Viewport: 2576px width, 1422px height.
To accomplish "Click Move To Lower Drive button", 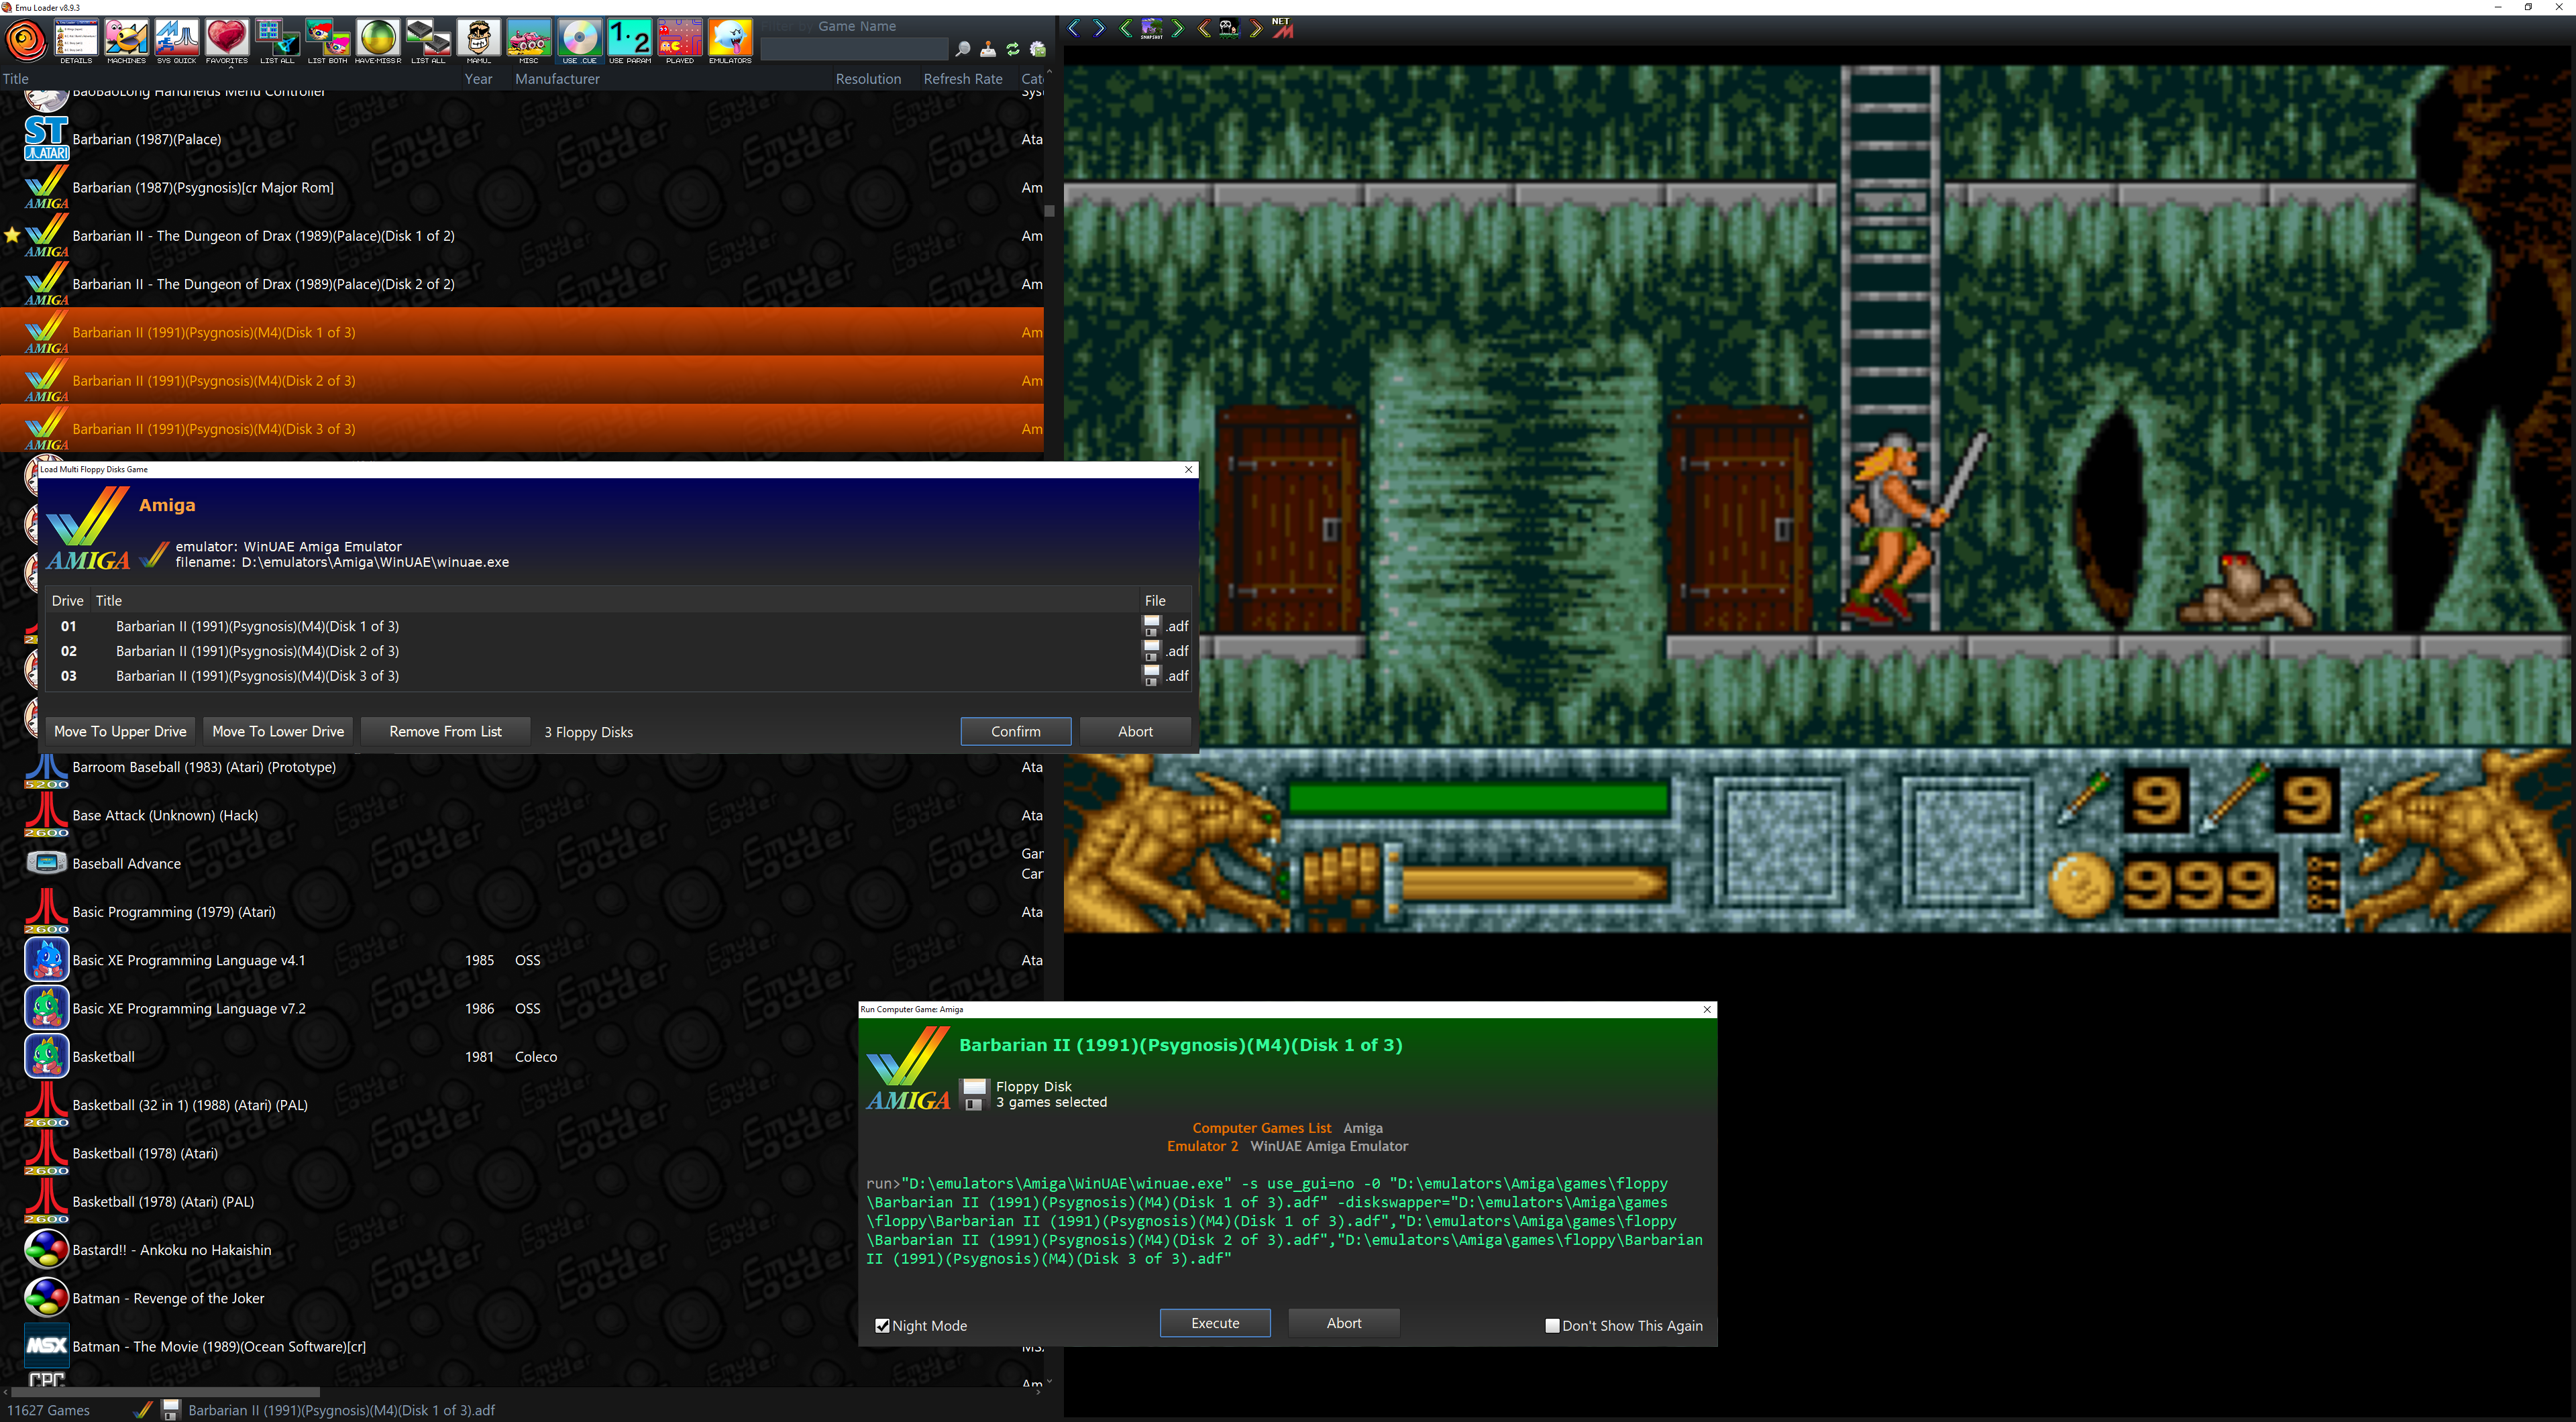I will (278, 731).
